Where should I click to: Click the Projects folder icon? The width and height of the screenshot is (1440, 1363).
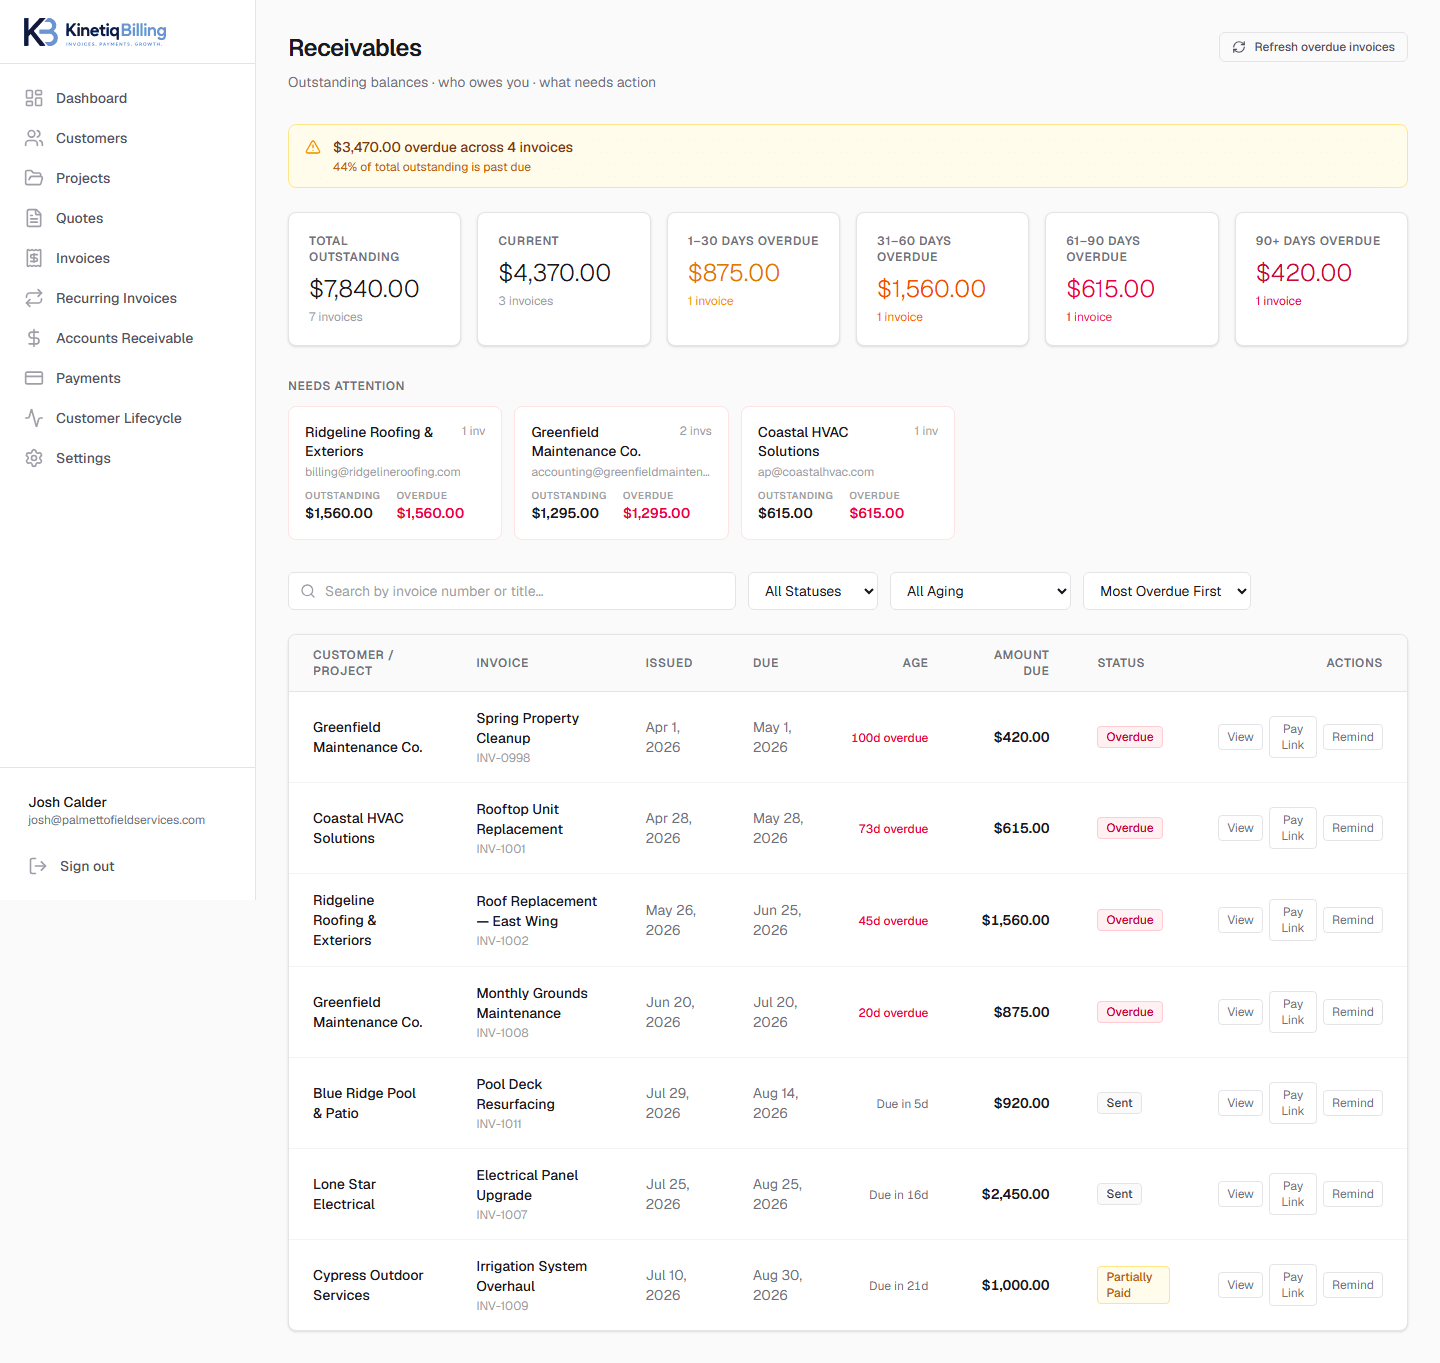(34, 178)
